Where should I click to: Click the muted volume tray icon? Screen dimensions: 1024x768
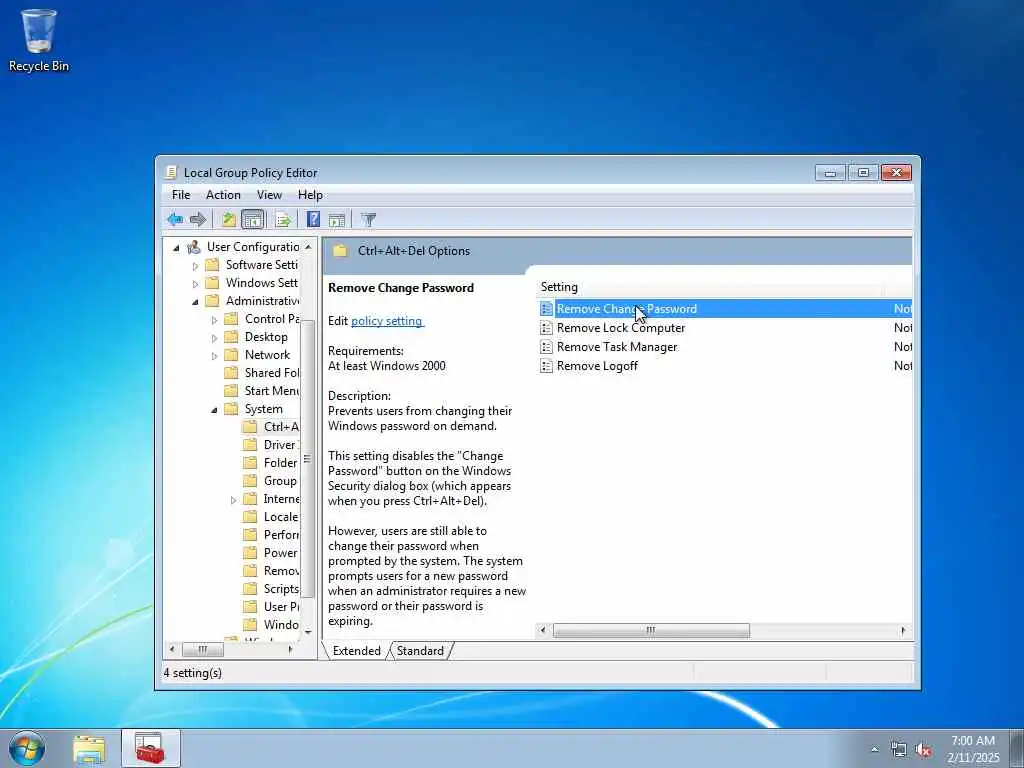pos(923,750)
